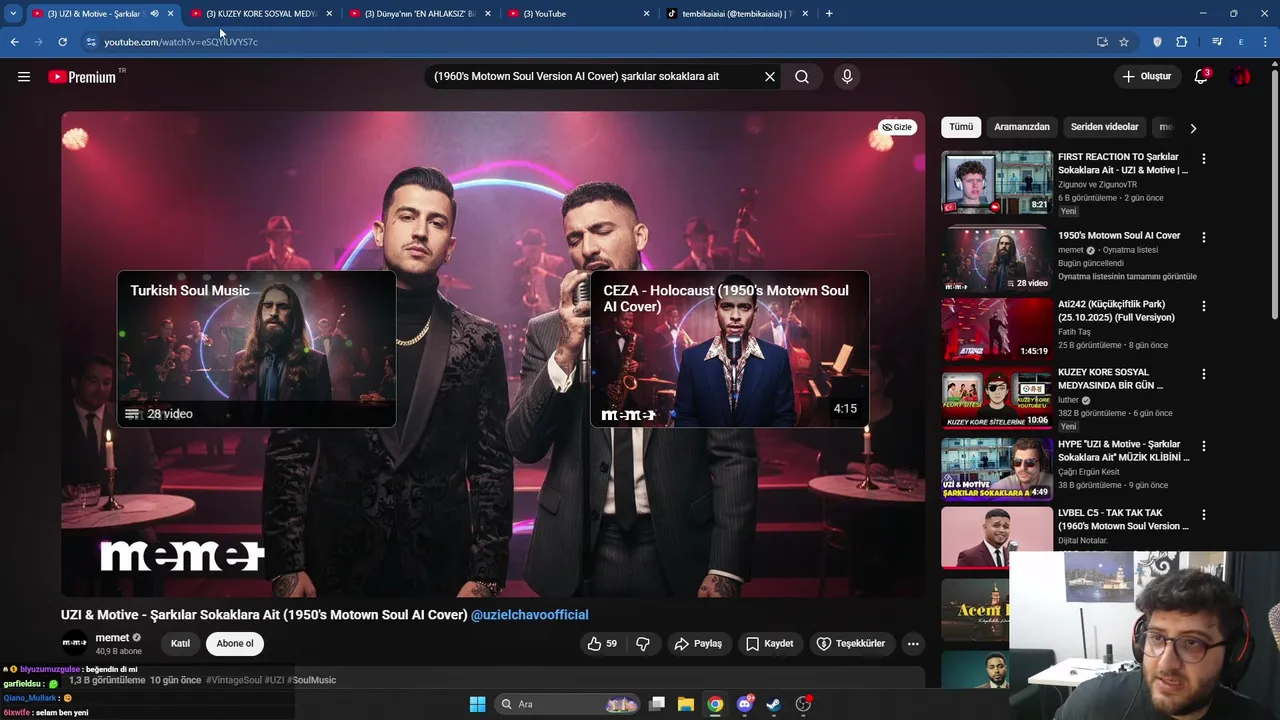The height and width of the screenshot is (720, 1280).
Task: Open Discord from taskbar
Action: [745, 704]
